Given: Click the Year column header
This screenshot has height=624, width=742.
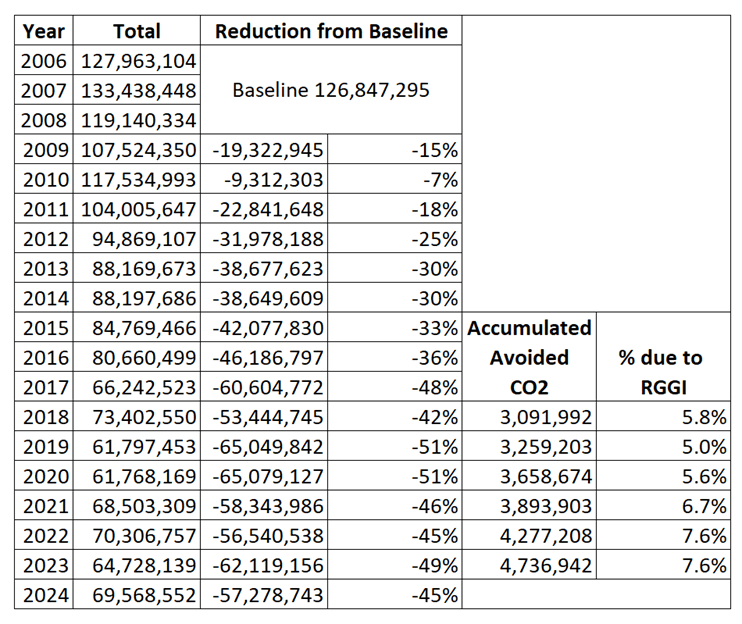Looking at the screenshot, I should coord(43,31).
